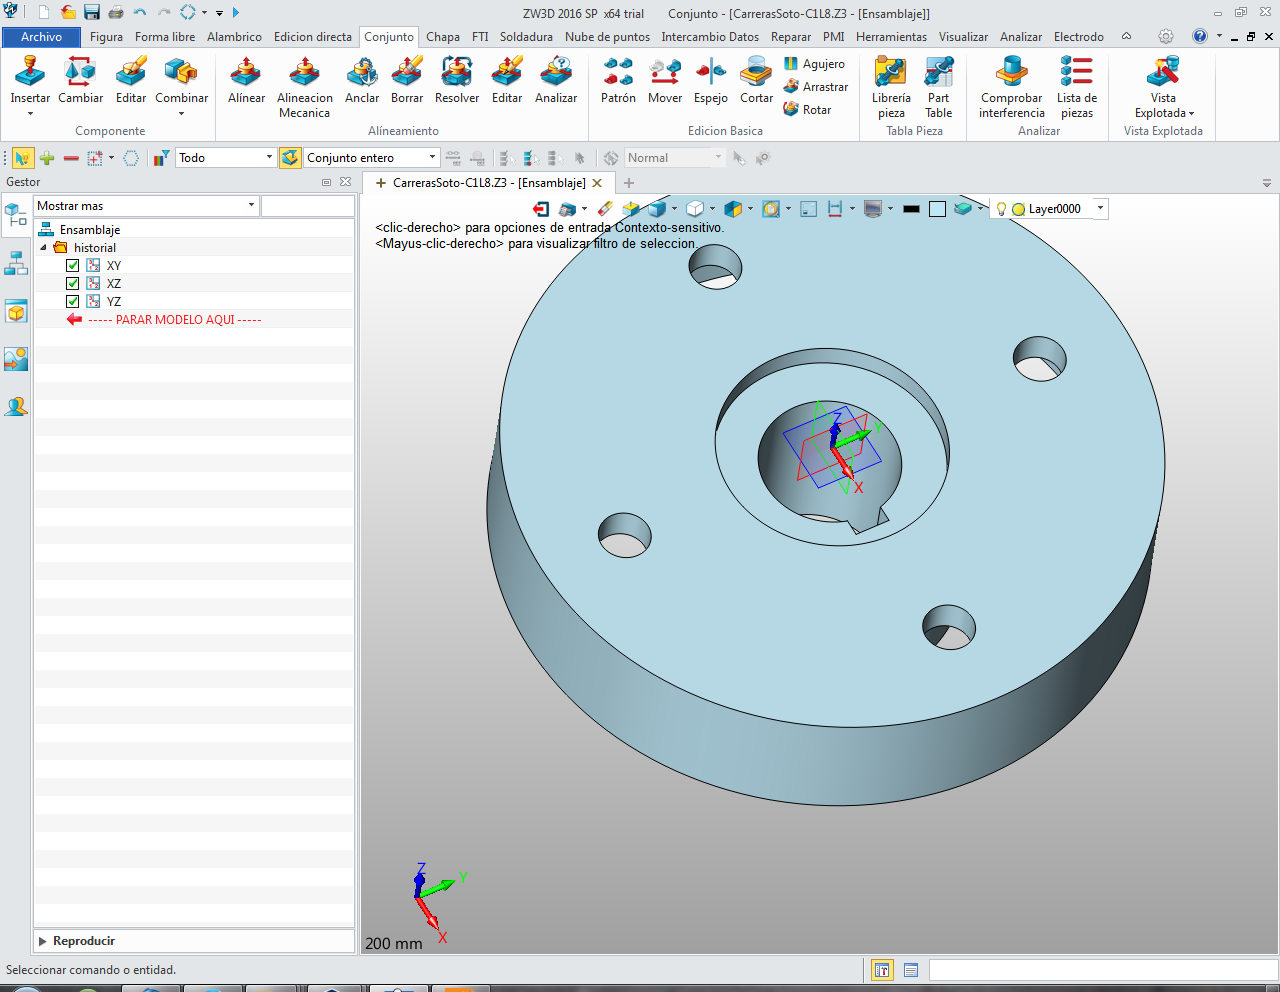Click the light blue face color swatch
The height and width of the screenshot is (992, 1280).
(x=937, y=209)
